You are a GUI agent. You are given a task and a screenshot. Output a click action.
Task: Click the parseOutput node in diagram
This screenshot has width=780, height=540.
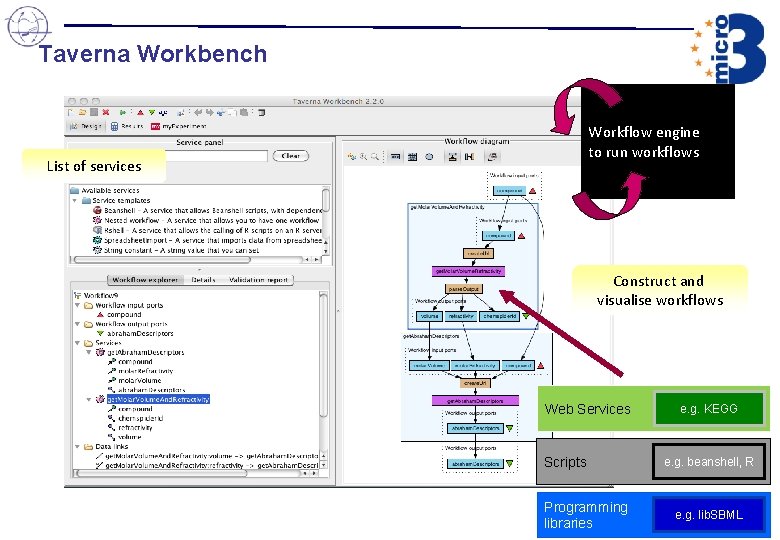[464, 289]
